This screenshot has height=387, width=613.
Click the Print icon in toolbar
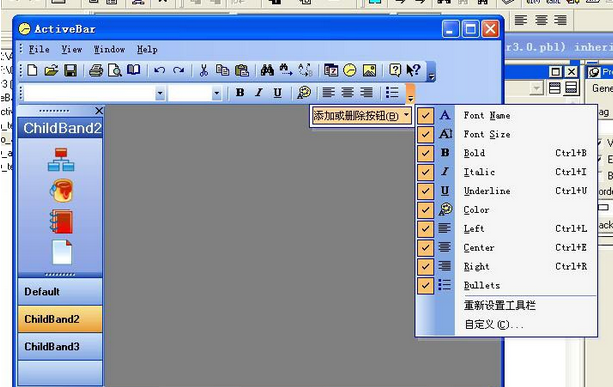coord(96,71)
